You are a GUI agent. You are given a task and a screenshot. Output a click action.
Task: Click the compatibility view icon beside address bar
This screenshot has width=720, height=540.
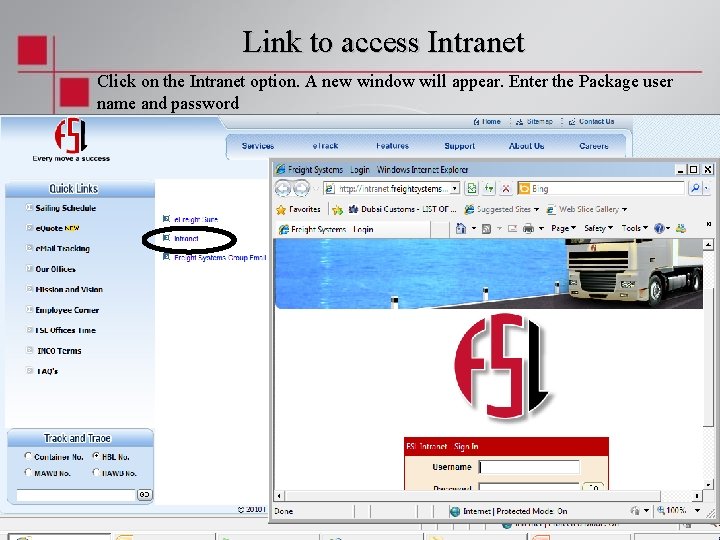pos(472,188)
